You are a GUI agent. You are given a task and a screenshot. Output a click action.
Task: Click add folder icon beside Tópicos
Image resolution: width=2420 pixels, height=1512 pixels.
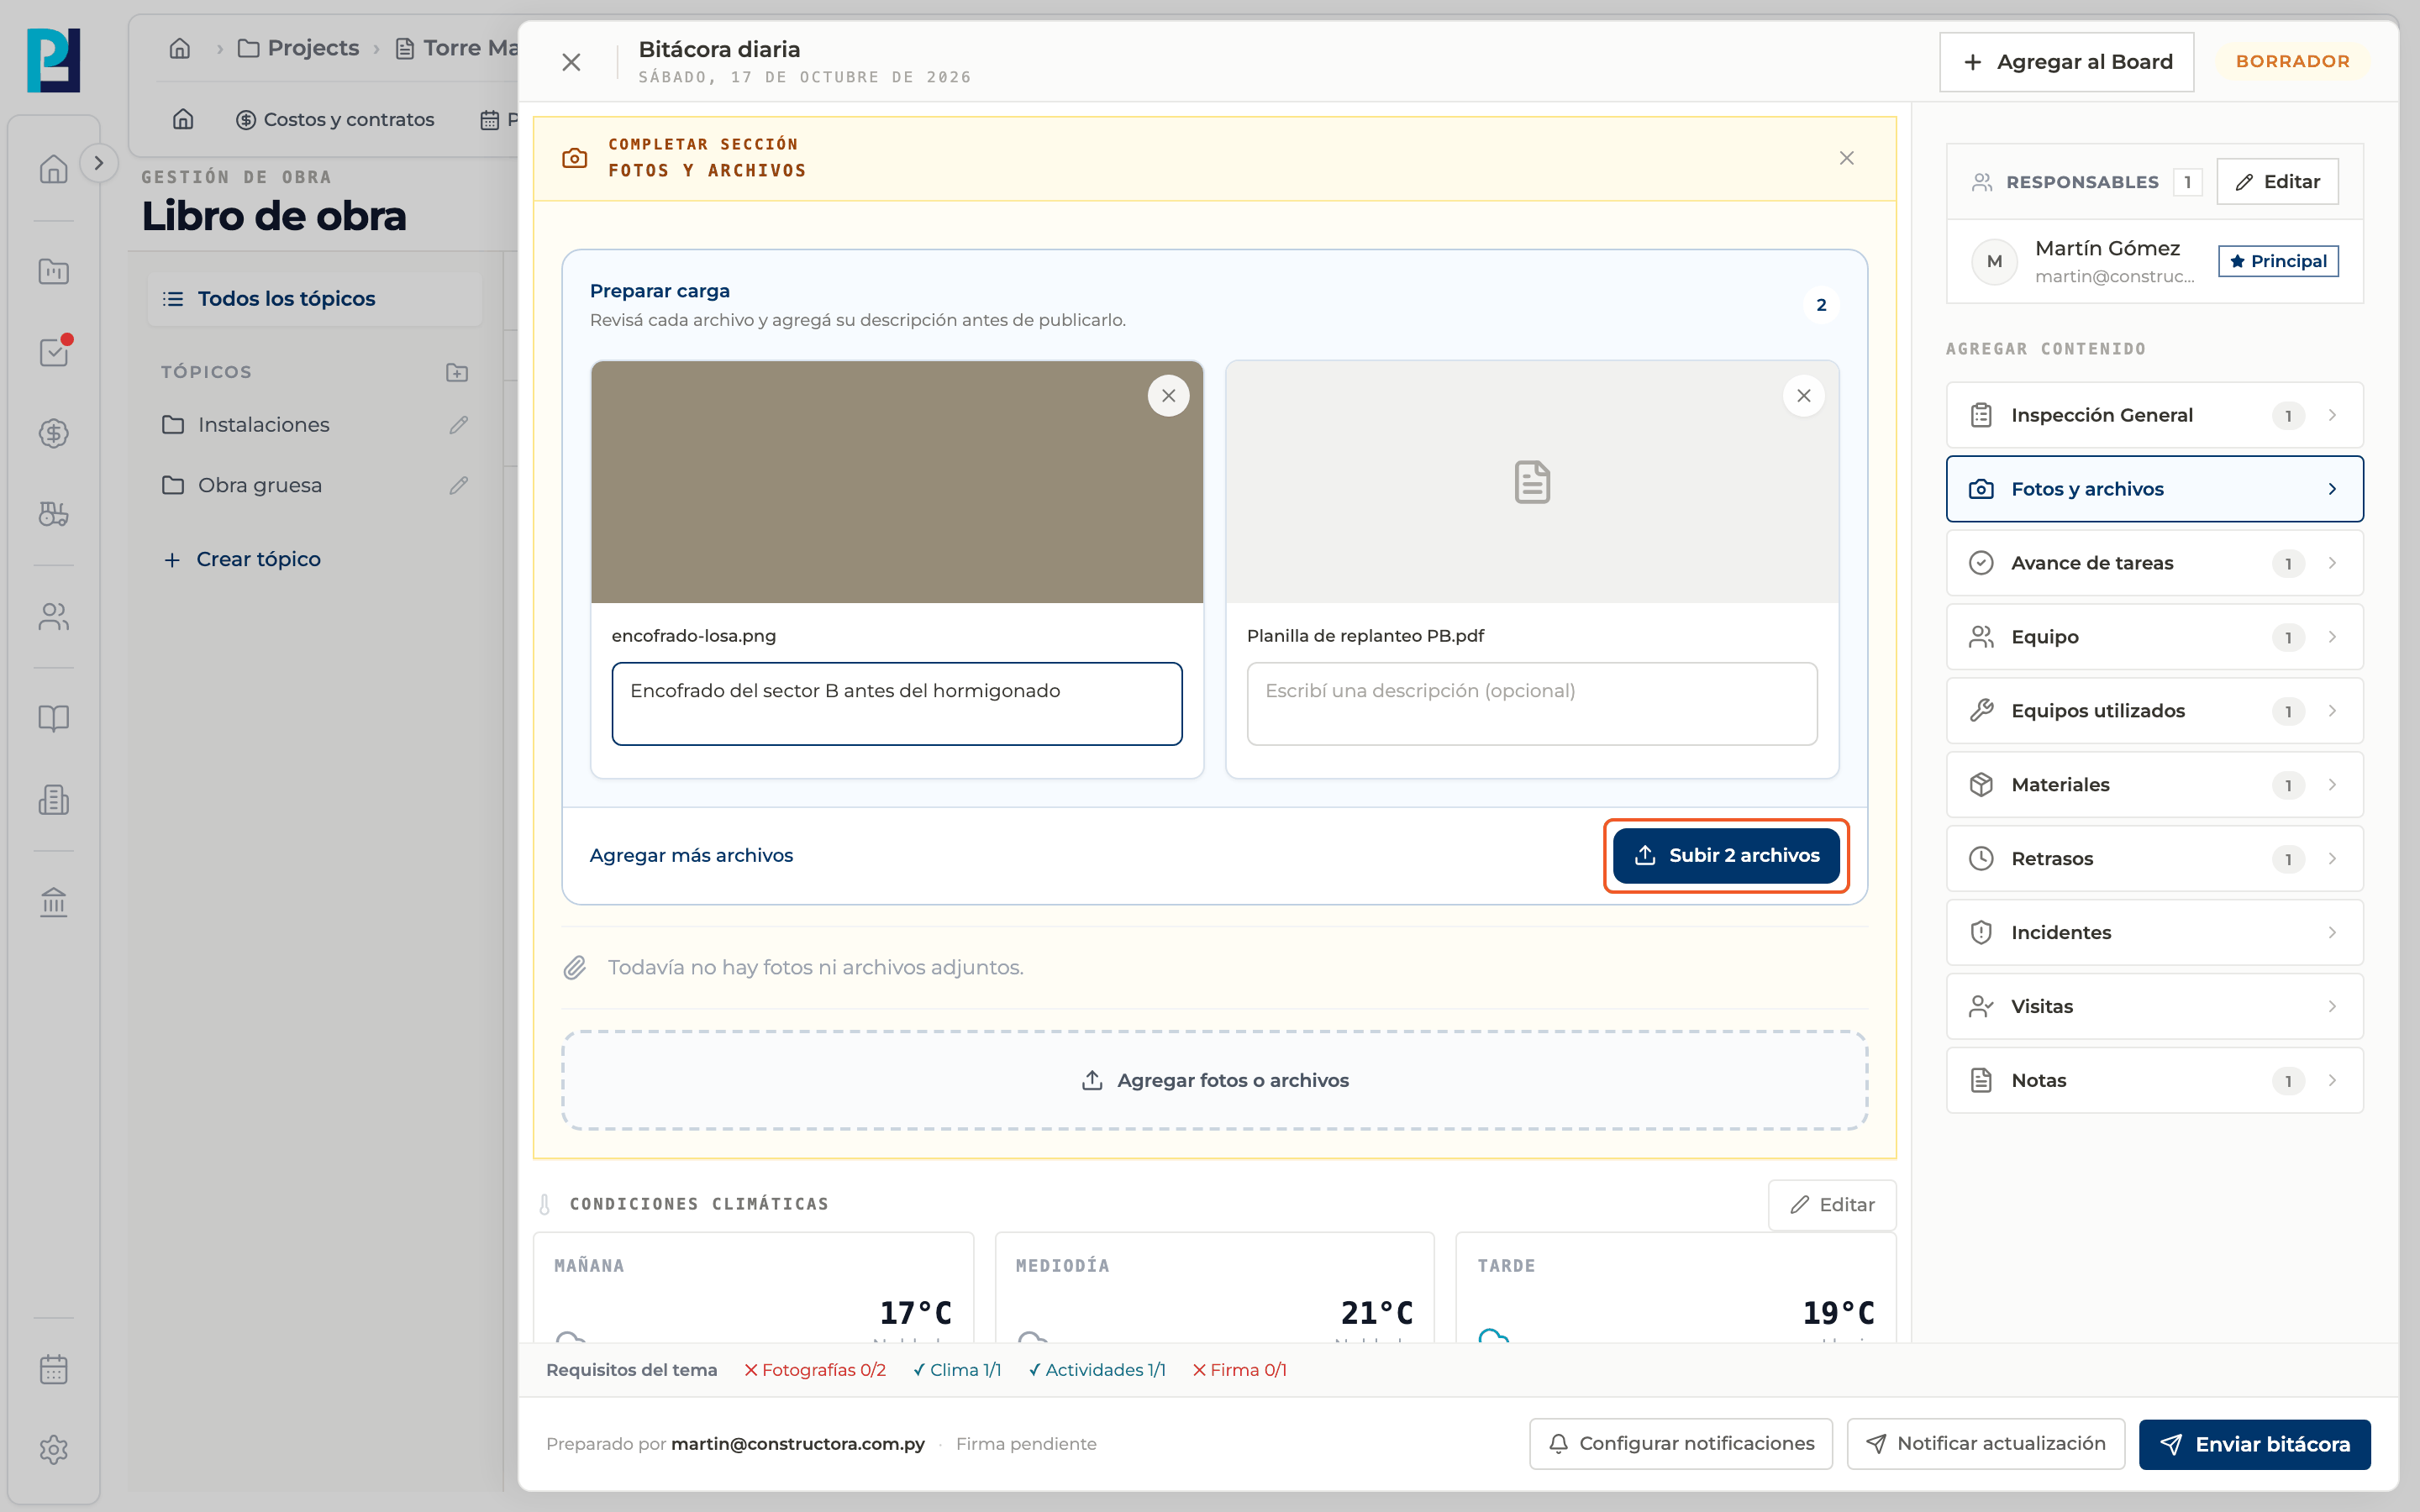coord(457,372)
